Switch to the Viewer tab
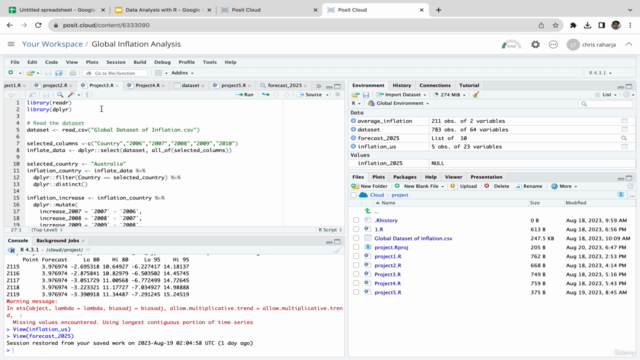Image resolution: width=640 pixels, height=360 pixels. pyautogui.click(x=453, y=177)
